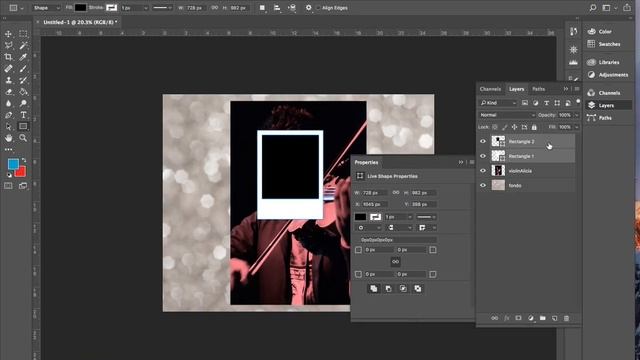This screenshot has height=360, width=640.
Task: Toggle width-height link in Properties panel
Action: pos(396,192)
